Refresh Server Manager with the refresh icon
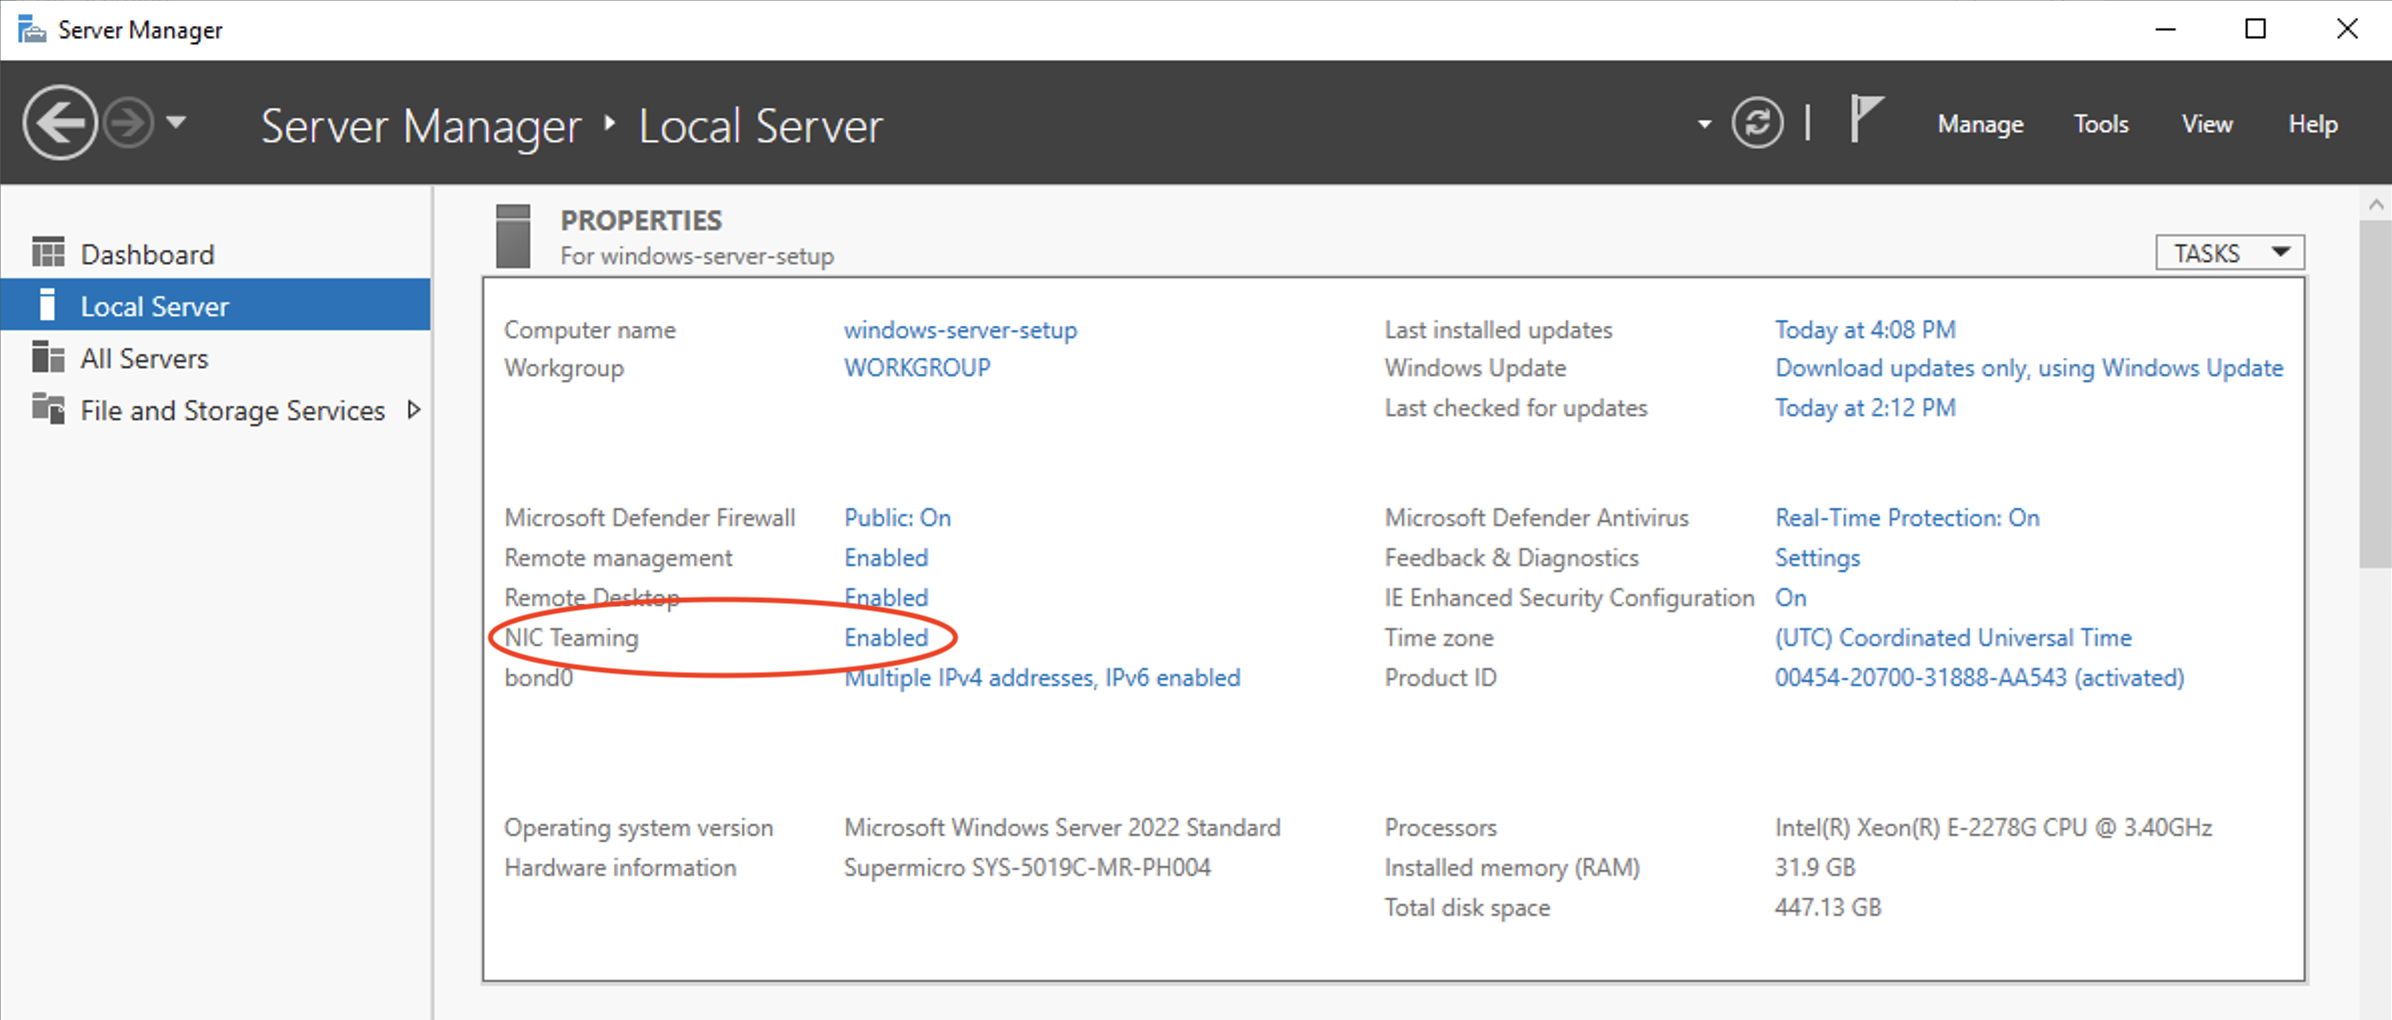The image size is (2392, 1020). click(1757, 123)
